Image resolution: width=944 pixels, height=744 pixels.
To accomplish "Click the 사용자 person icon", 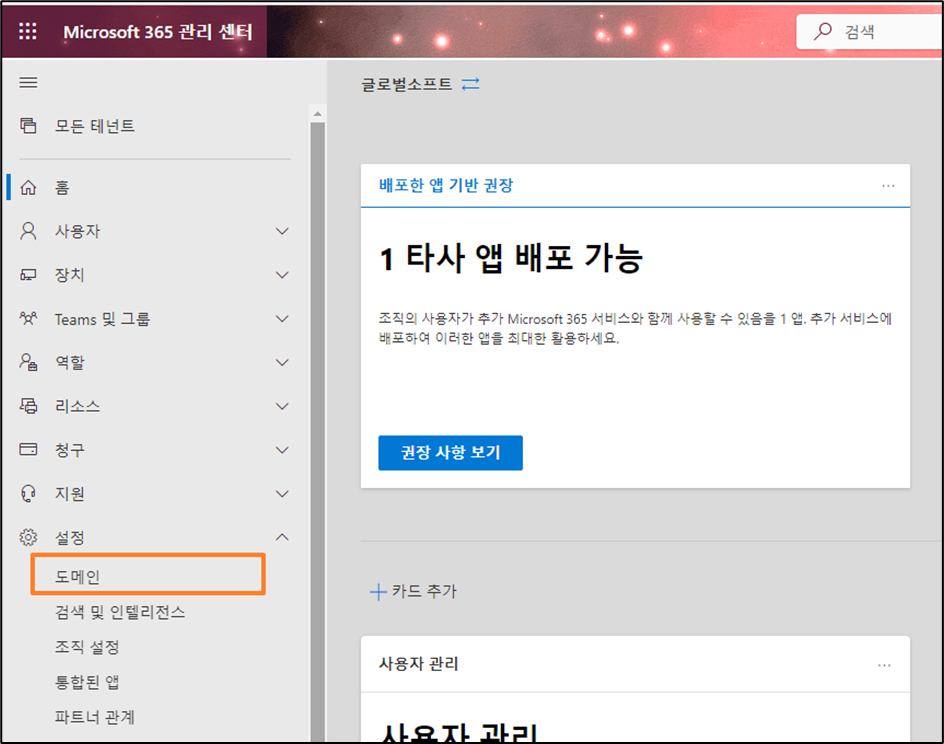I will point(28,231).
